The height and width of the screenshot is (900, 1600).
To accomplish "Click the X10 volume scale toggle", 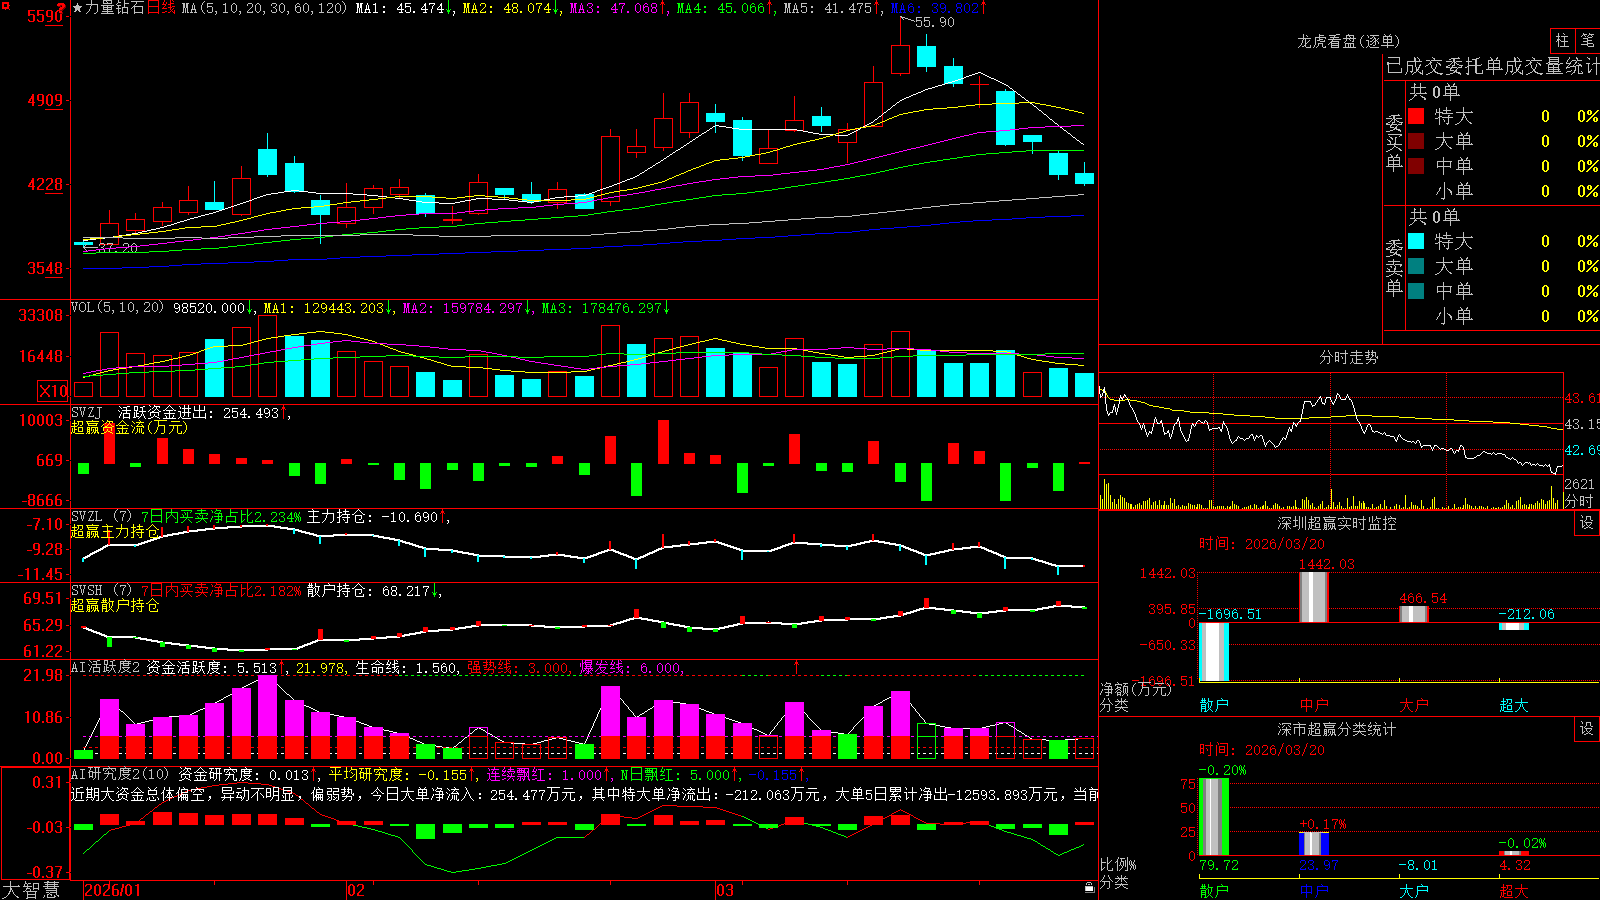I will click(53, 391).
